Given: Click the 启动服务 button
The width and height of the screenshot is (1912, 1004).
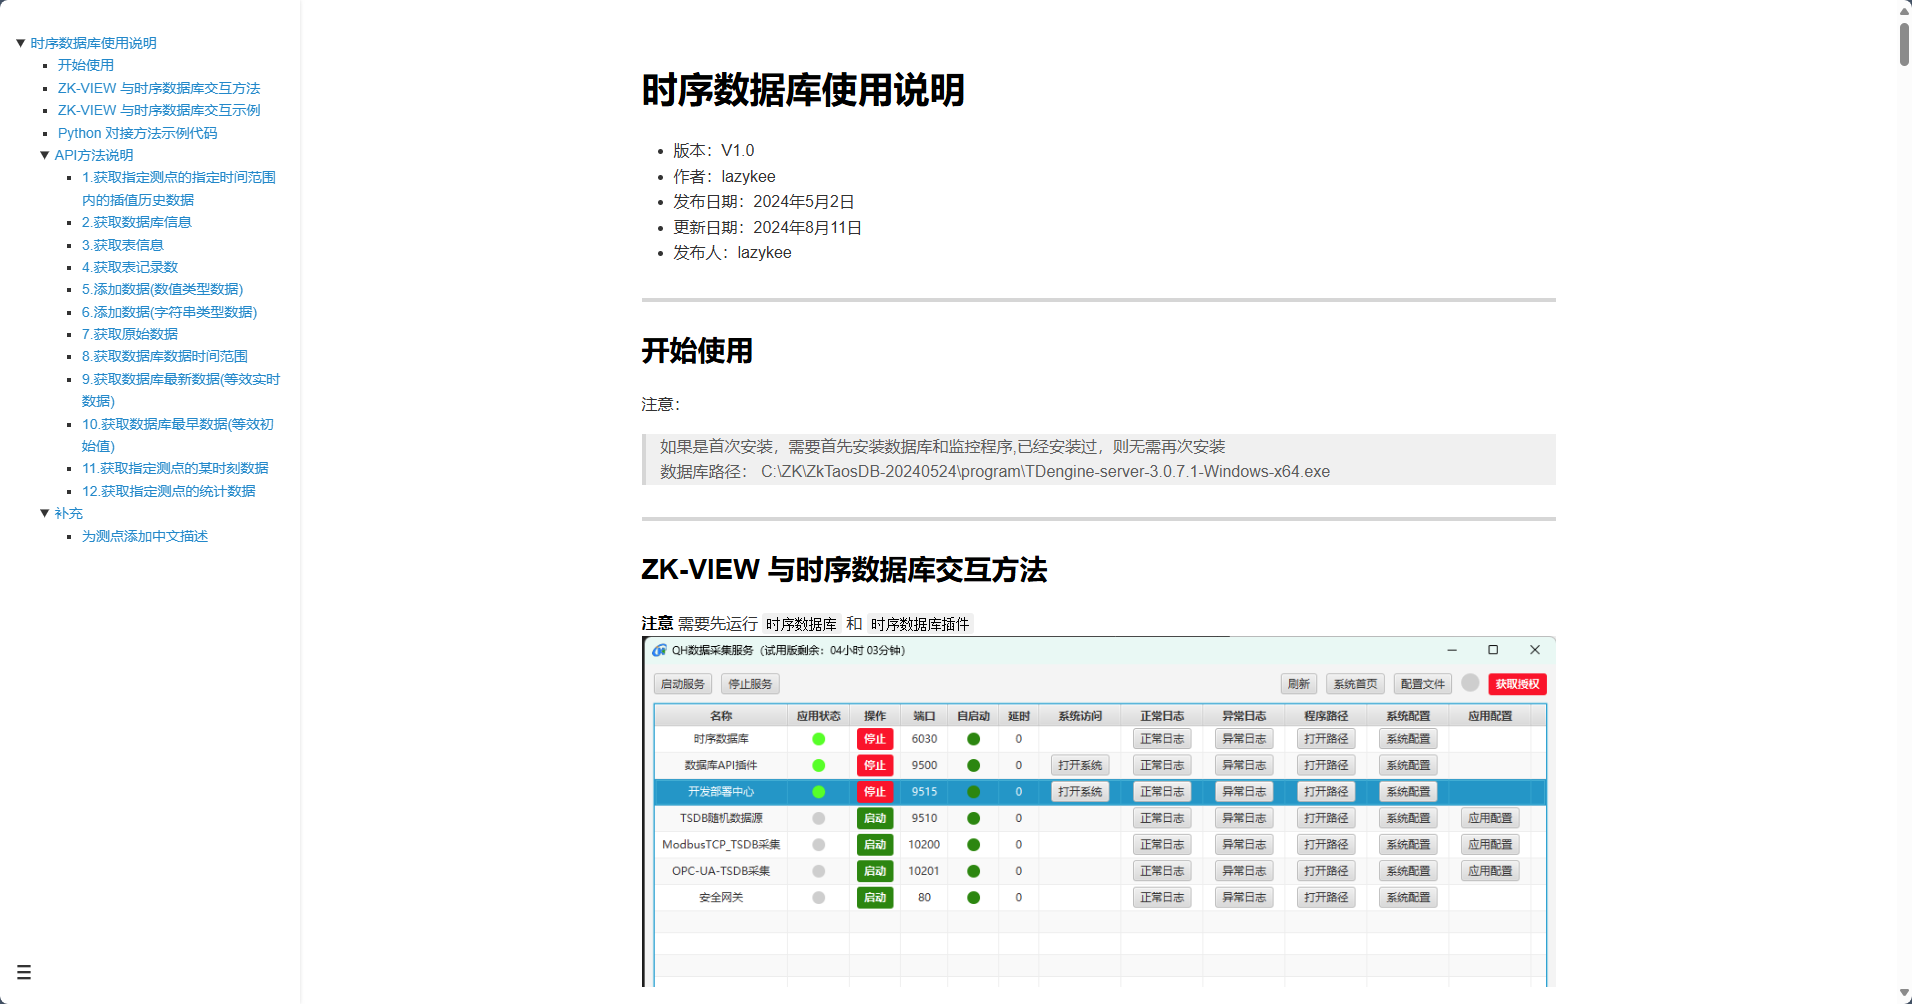Looking at the screenshot, I should click(x=682, y=684).
